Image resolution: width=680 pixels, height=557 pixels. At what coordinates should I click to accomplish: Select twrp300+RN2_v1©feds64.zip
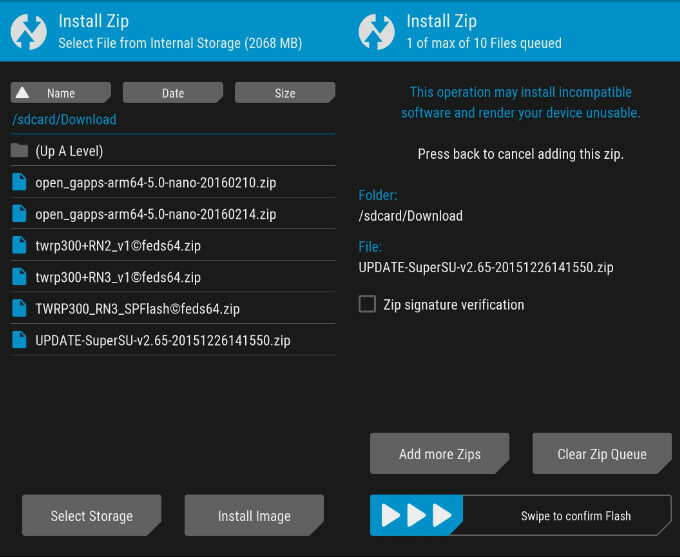[x=173, y=245]
